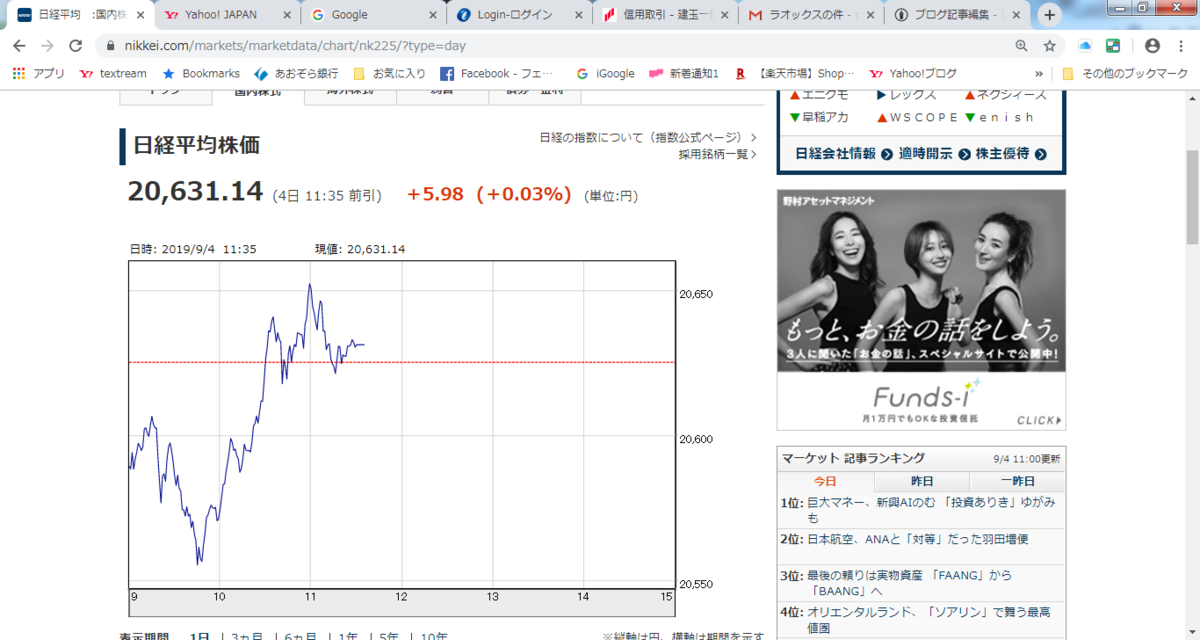The height and width of the screenshot is (640, 1200).
Task: Open the エニグモ stock link
Action: (x=819, y=95)
